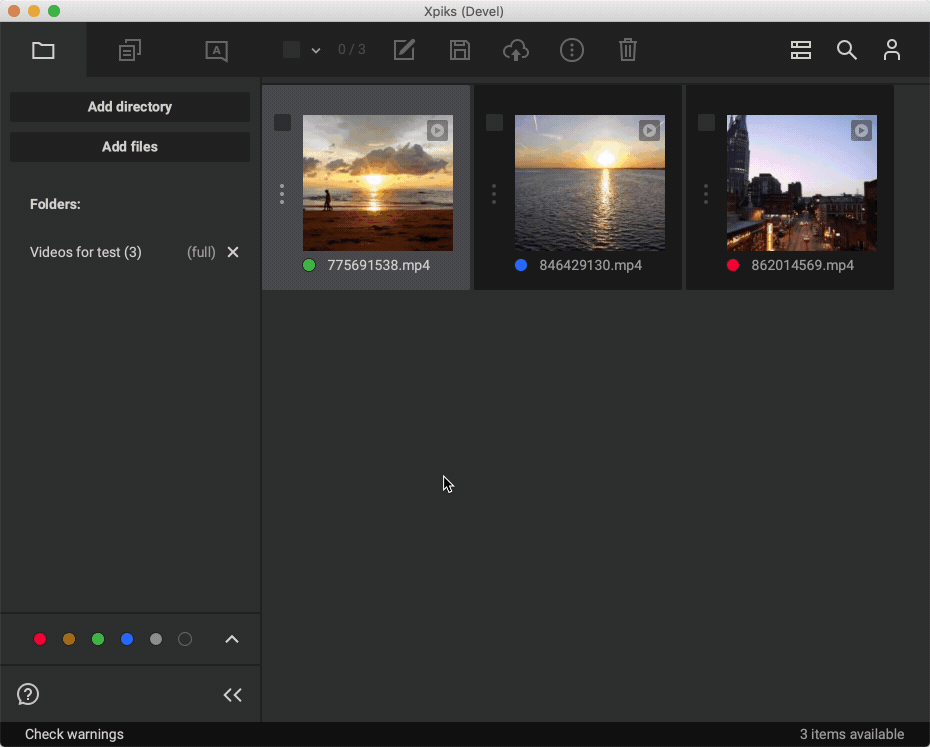Check the box for 862014569.mp4
Viewport: 930px width, 747px height.
tap(707, 123)
